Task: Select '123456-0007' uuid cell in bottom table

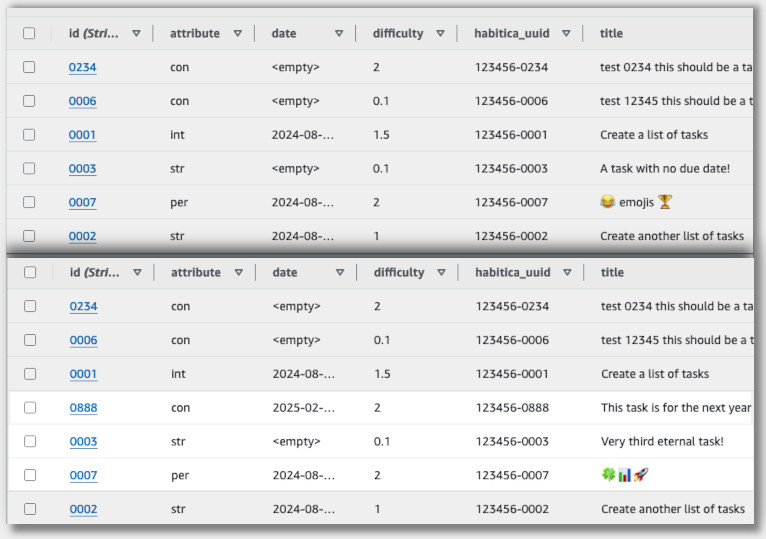Action: pyautogui.click(x=512, y=474)
